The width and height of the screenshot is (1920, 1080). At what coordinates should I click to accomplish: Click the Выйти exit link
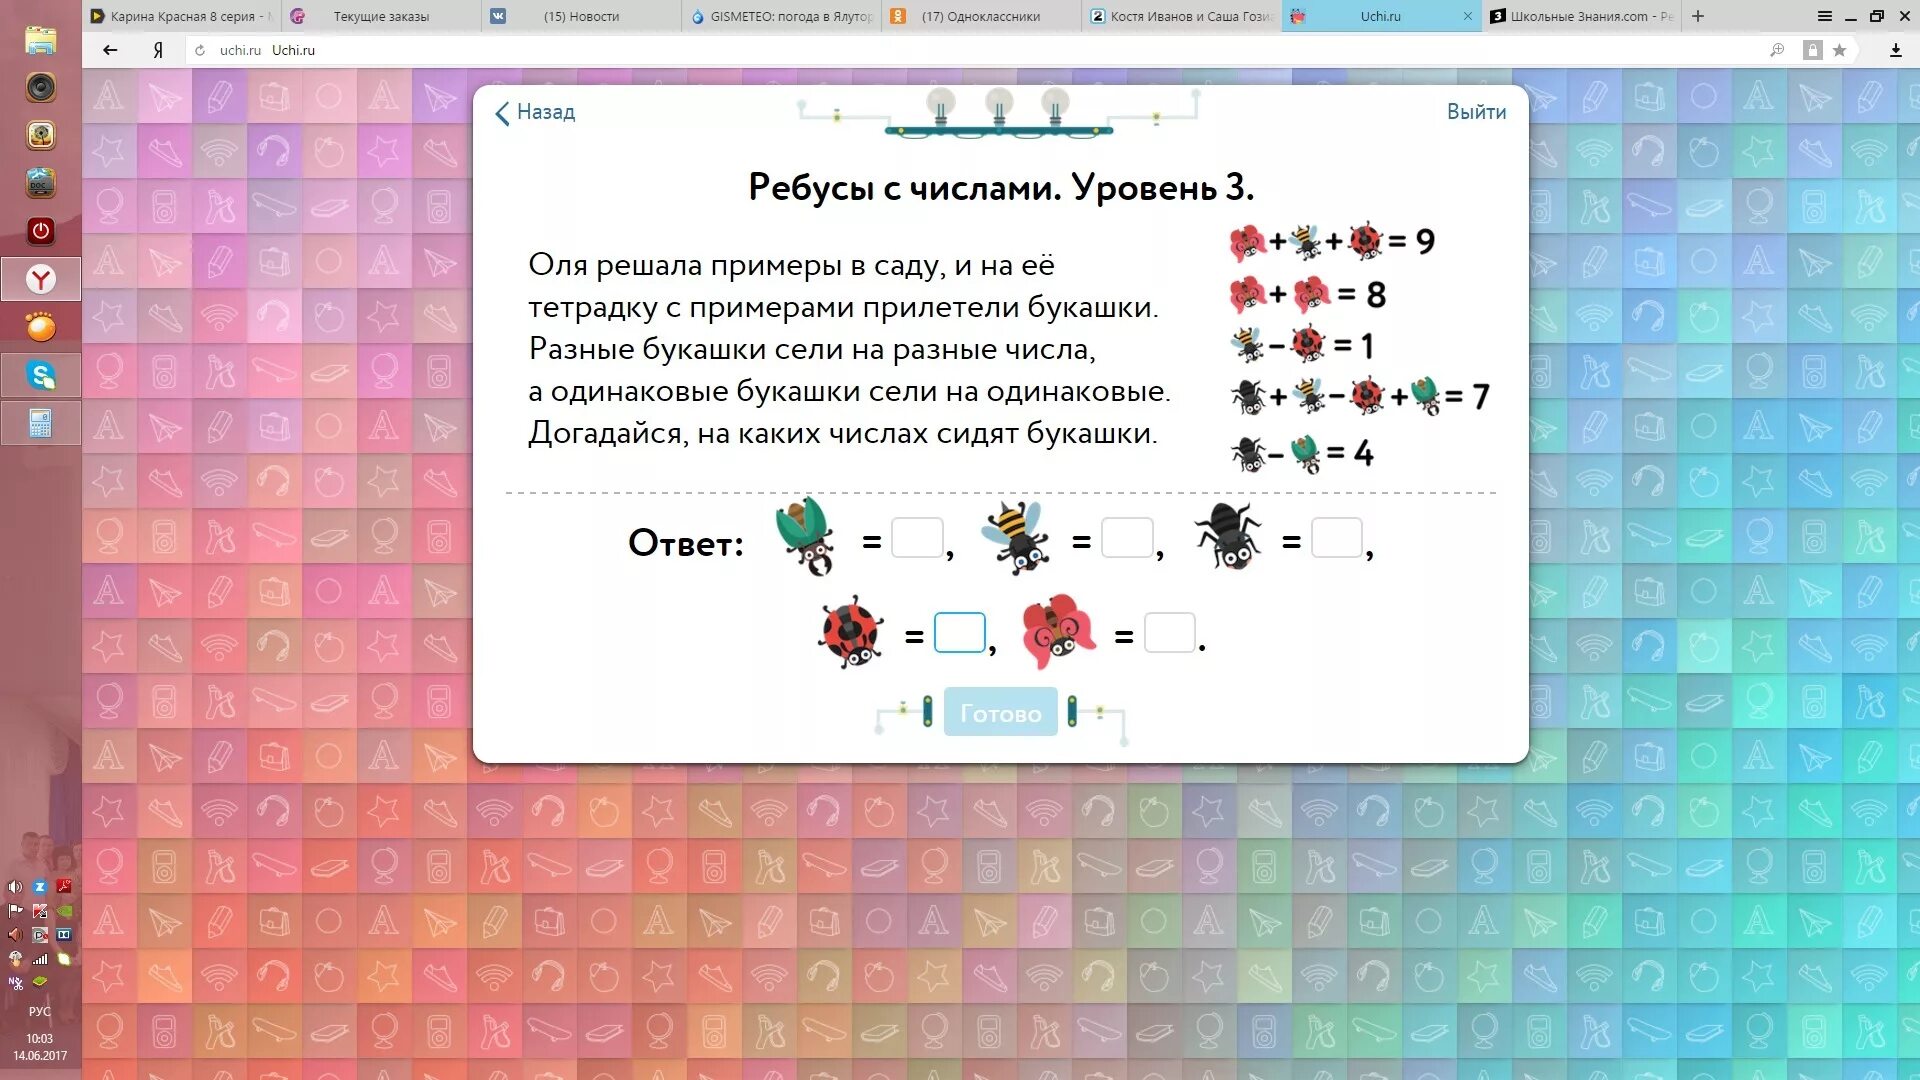[x=1475, y=112]
